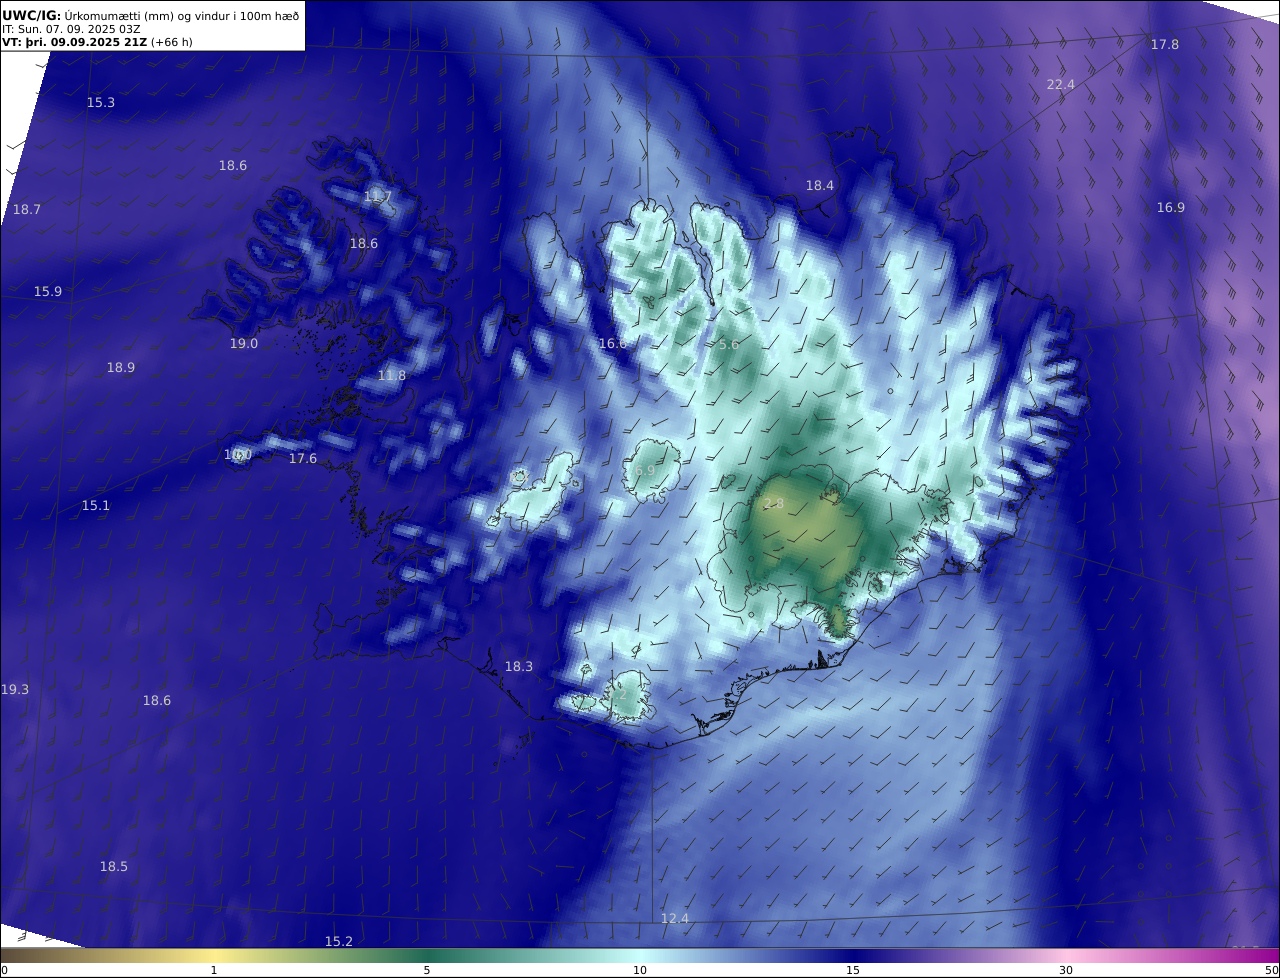This screenshot has width=1280, height=978.
Task: Click the 15.1 value label
Action: pyautogui.click(x=96, y=506)
